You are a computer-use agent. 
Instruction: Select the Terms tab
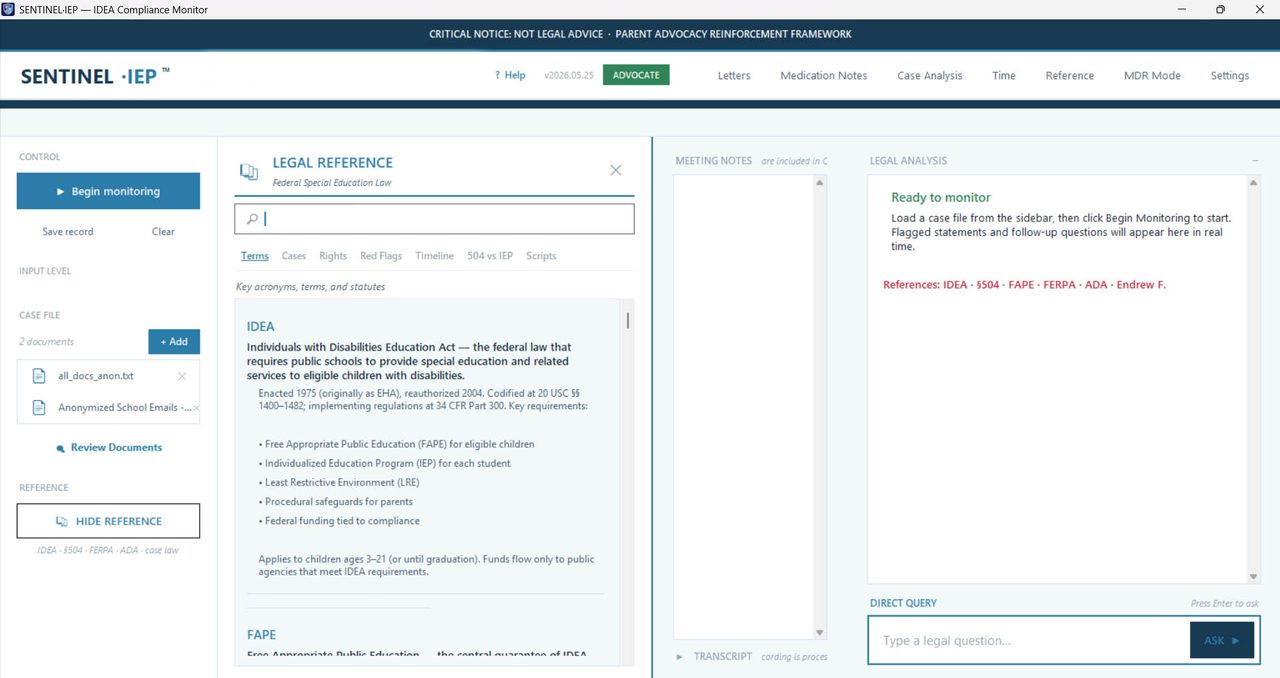pyautogui.click(x=255, y=256)
